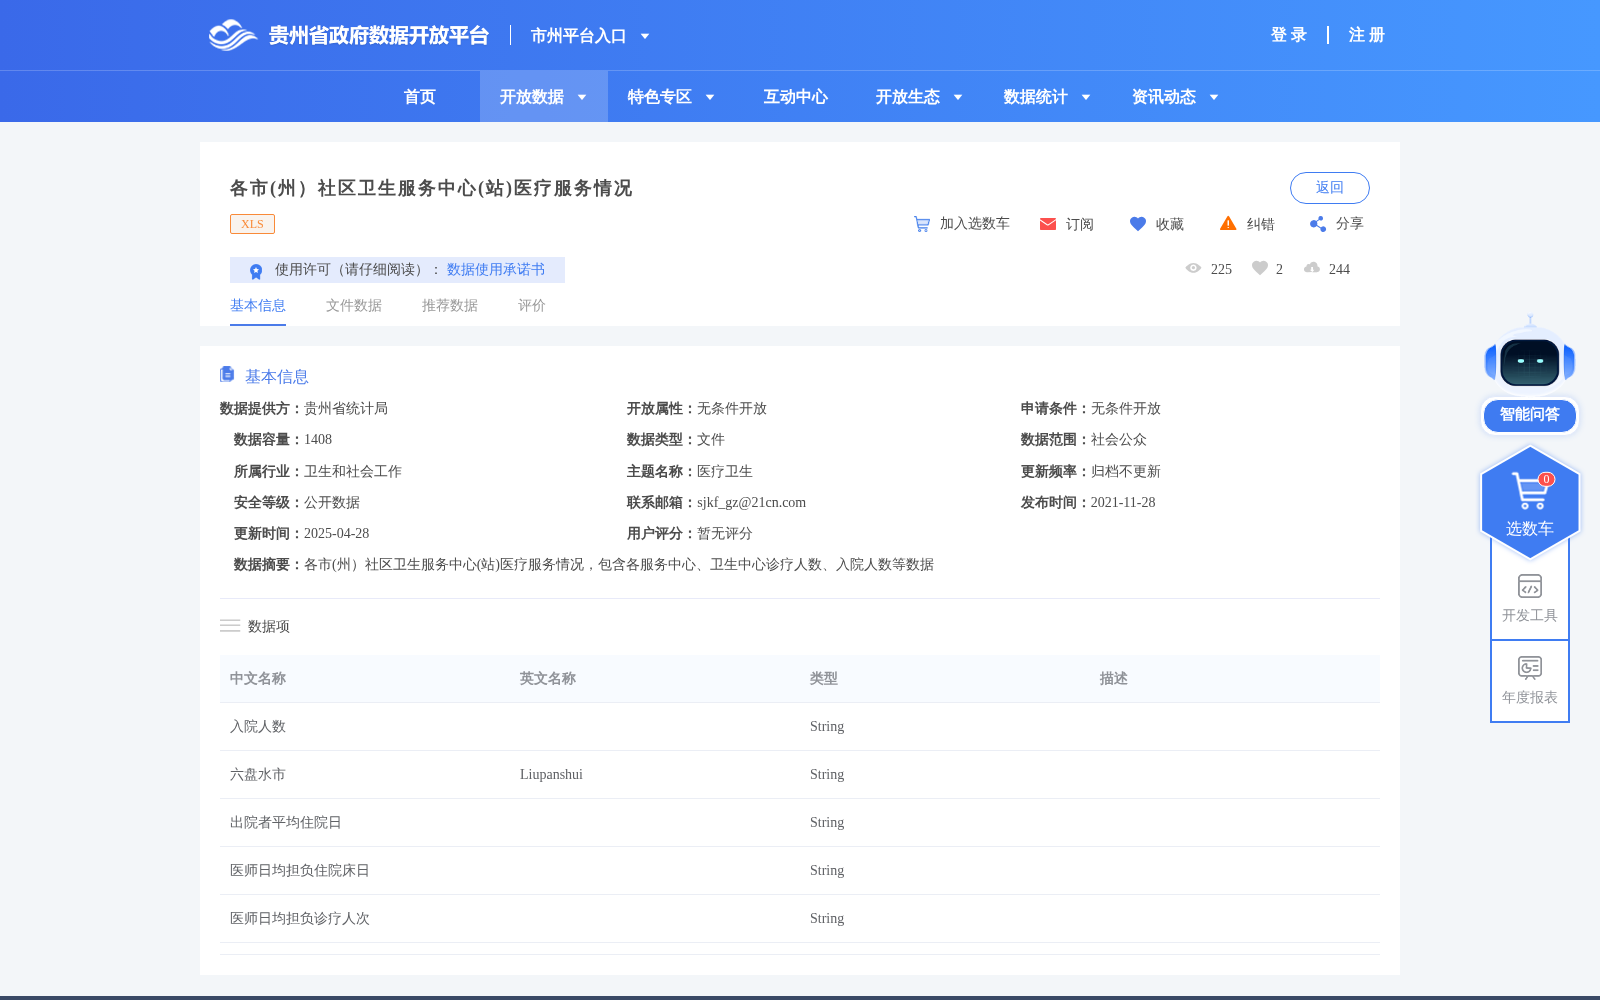Click the 基本信息 section document icon

[x=227, y=374]
